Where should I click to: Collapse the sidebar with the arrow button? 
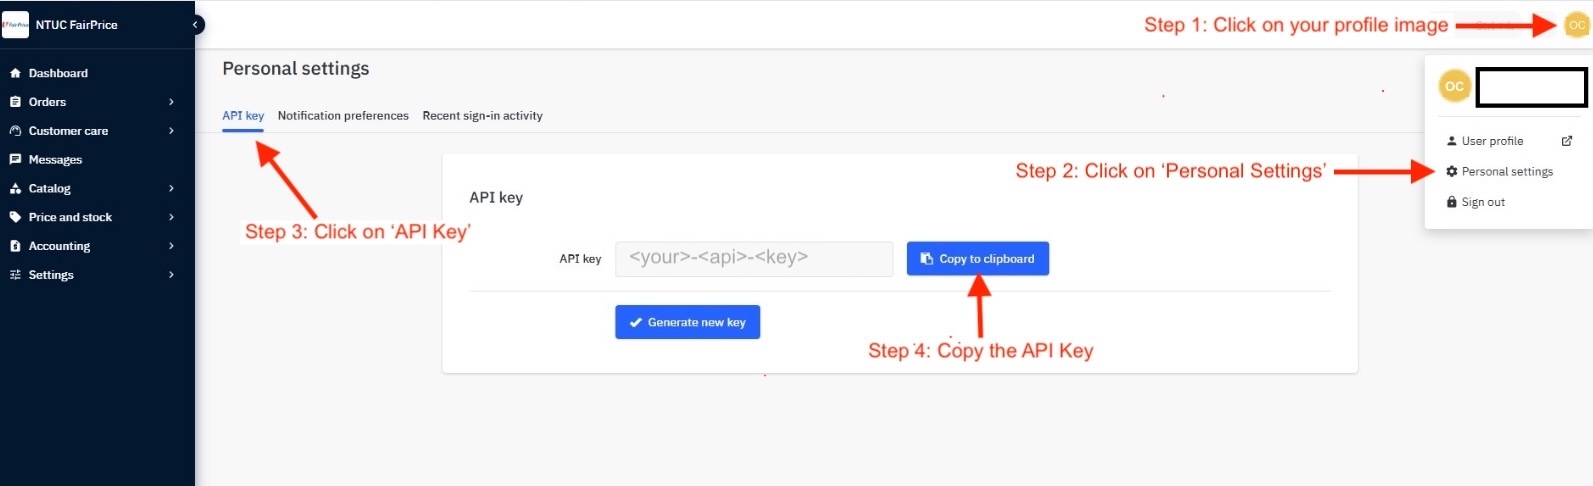[x=196, y=24]
